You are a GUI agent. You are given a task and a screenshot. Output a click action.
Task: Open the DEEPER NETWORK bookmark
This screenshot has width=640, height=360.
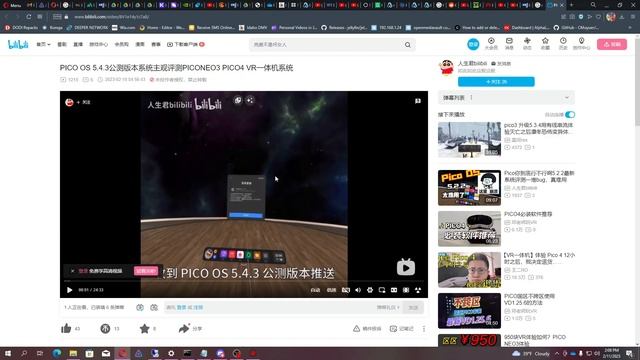click(x=87, y=28)
